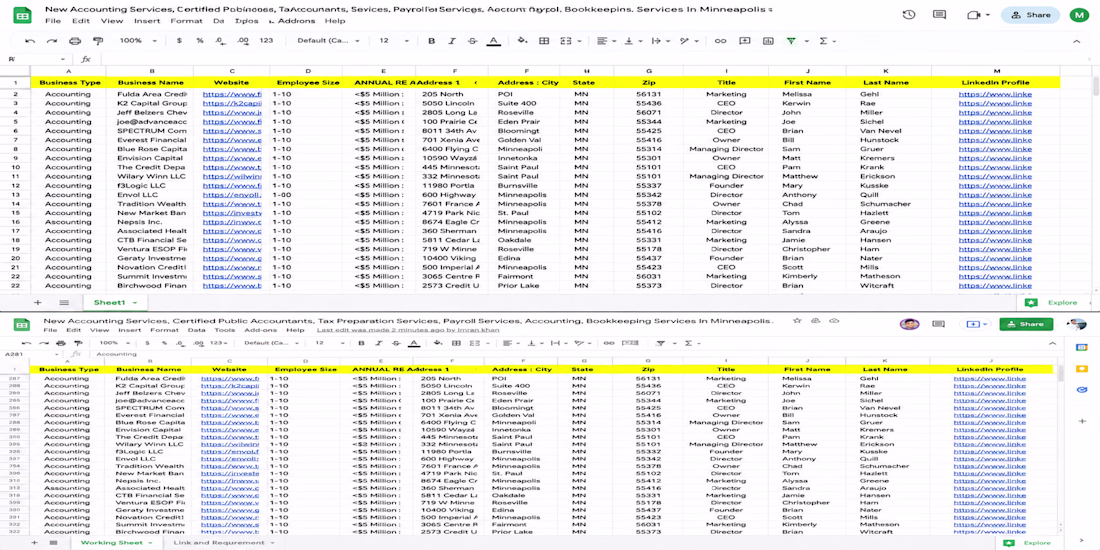Open Tasks side panel icon

click(1082, 390)
